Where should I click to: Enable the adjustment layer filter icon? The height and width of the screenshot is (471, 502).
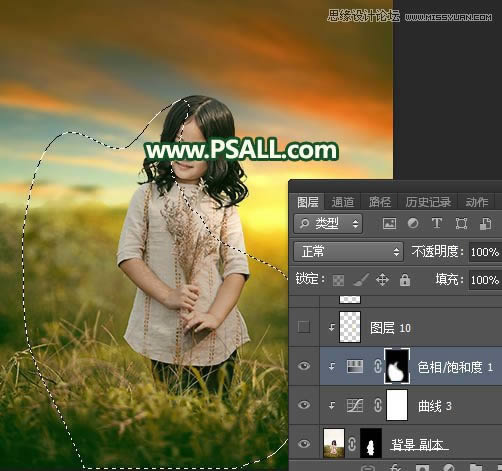coord(413,223)
